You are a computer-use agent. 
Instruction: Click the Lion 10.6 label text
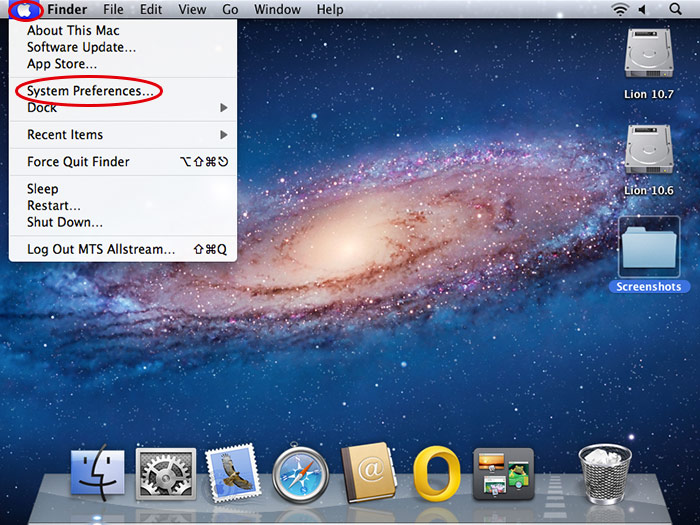(x=649, y=191)
